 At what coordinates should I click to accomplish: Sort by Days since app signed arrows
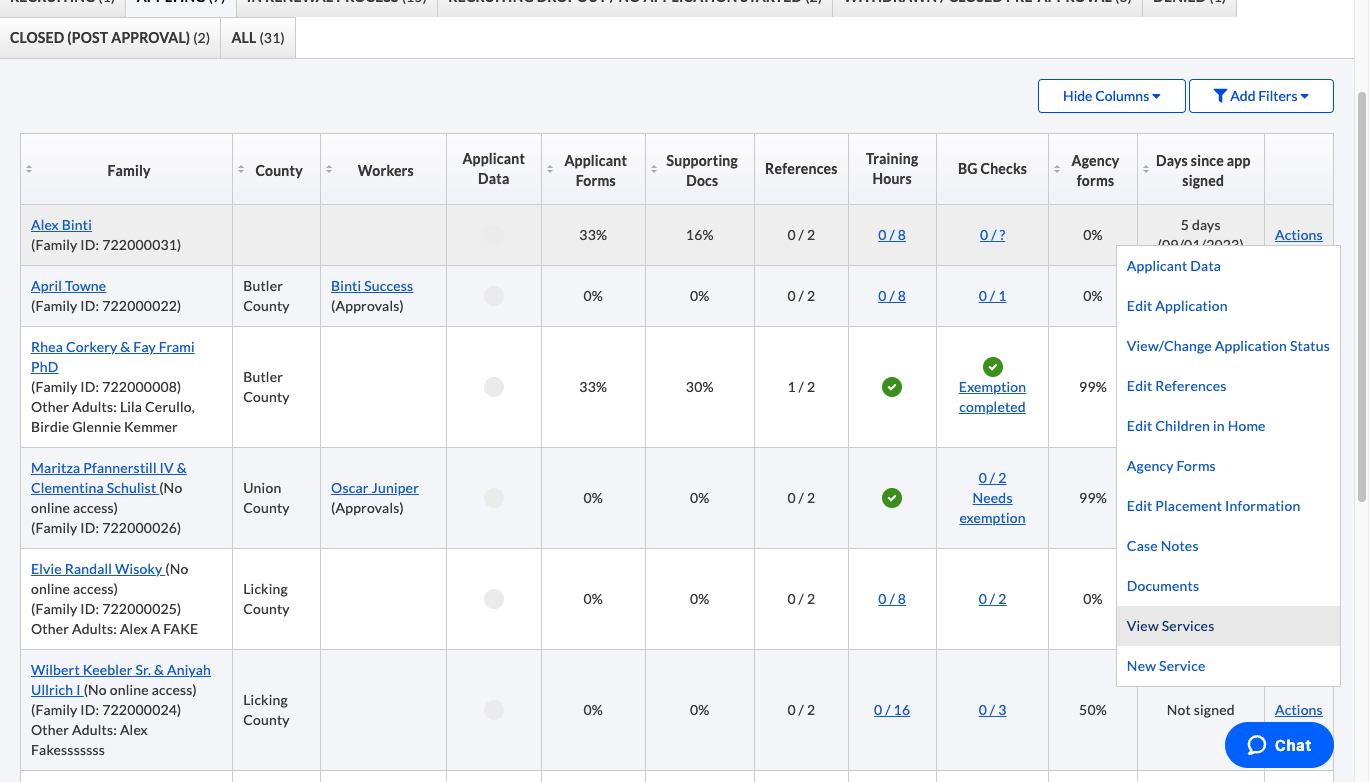[x=1146, y=170]
